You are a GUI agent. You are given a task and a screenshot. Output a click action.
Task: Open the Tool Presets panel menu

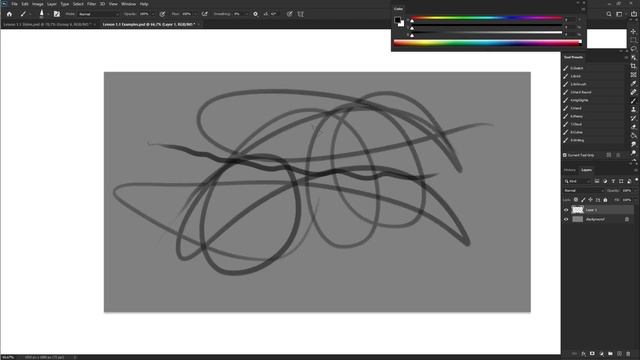tap(626, 57)
